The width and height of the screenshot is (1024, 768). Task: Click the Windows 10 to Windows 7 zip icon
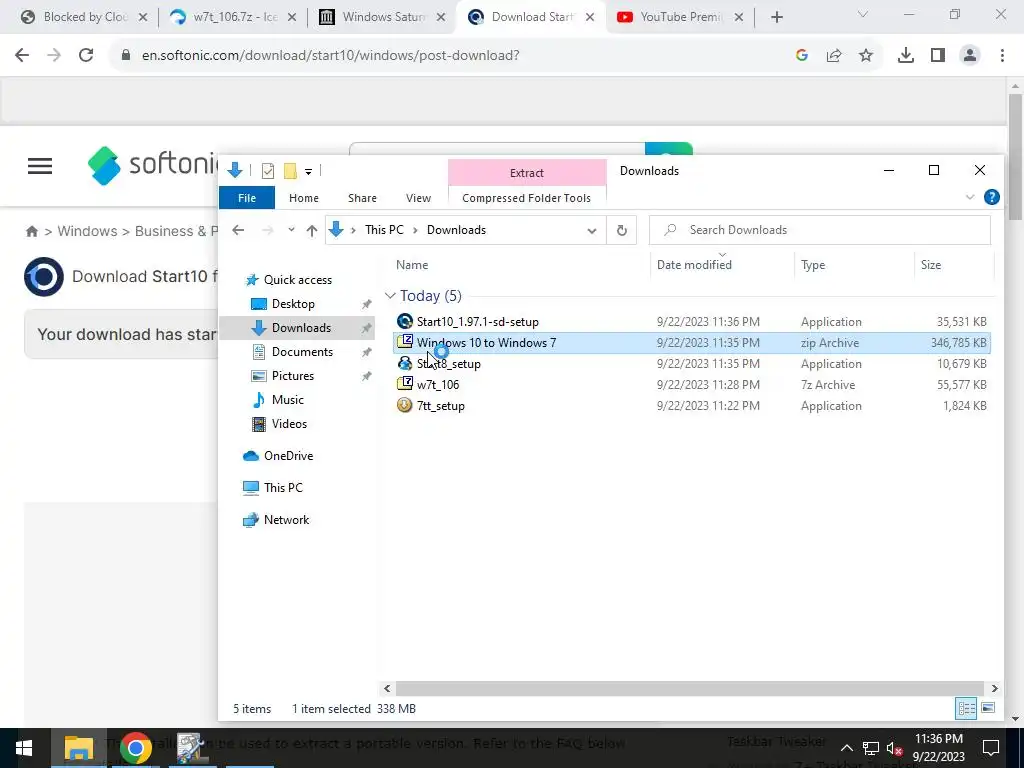click(x=405, y=342)
